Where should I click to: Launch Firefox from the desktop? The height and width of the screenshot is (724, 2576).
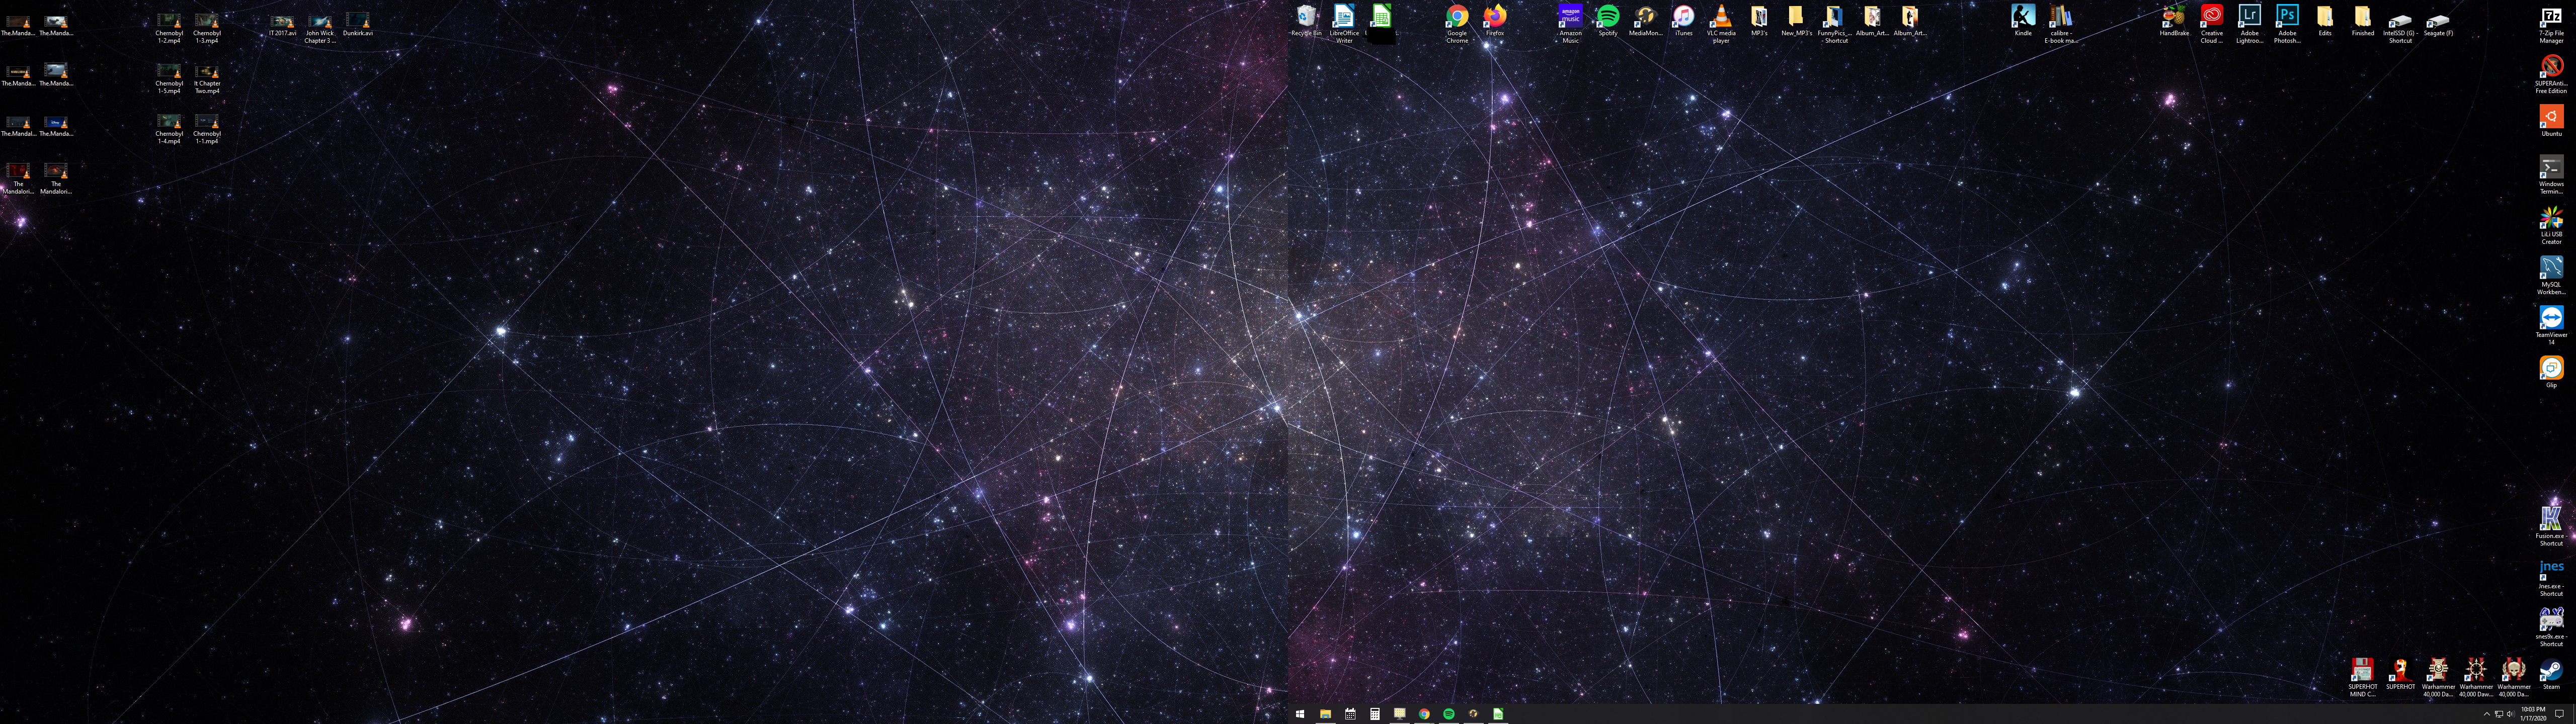tap(1494, 21)
